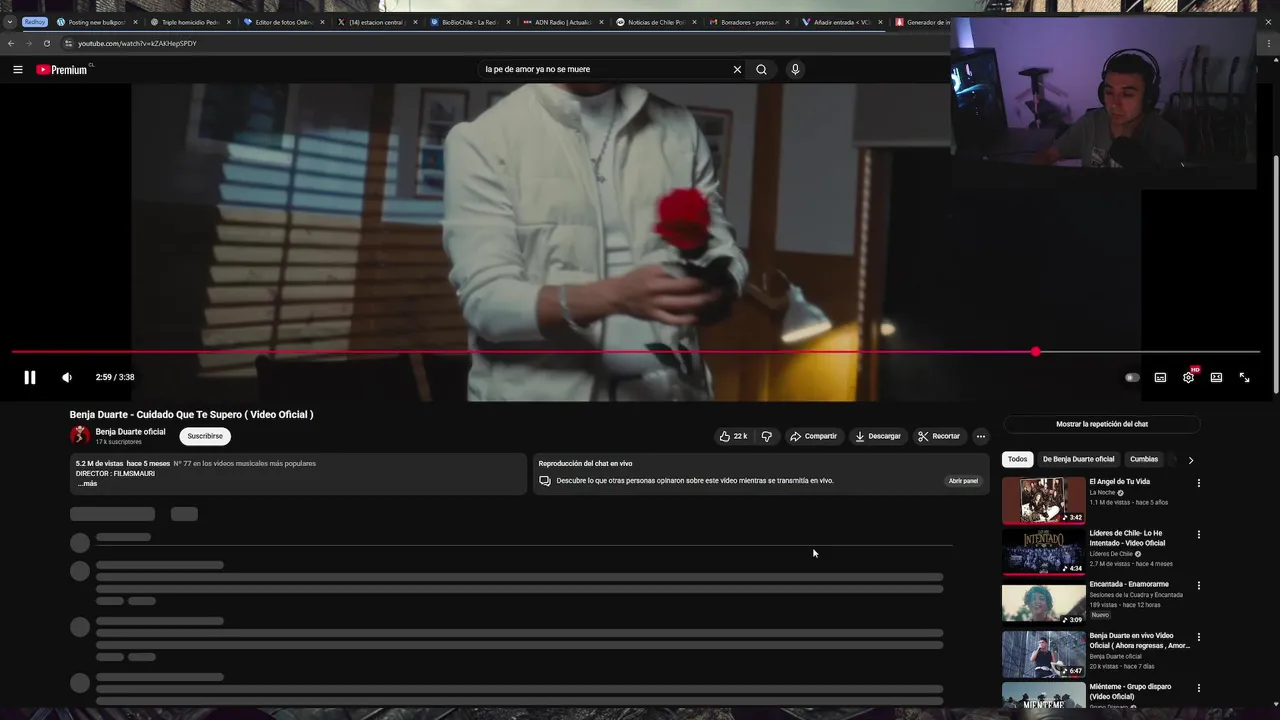
Task: Open the video title Cuidado Que Te Supero
Action: click(x=191, y=415)
